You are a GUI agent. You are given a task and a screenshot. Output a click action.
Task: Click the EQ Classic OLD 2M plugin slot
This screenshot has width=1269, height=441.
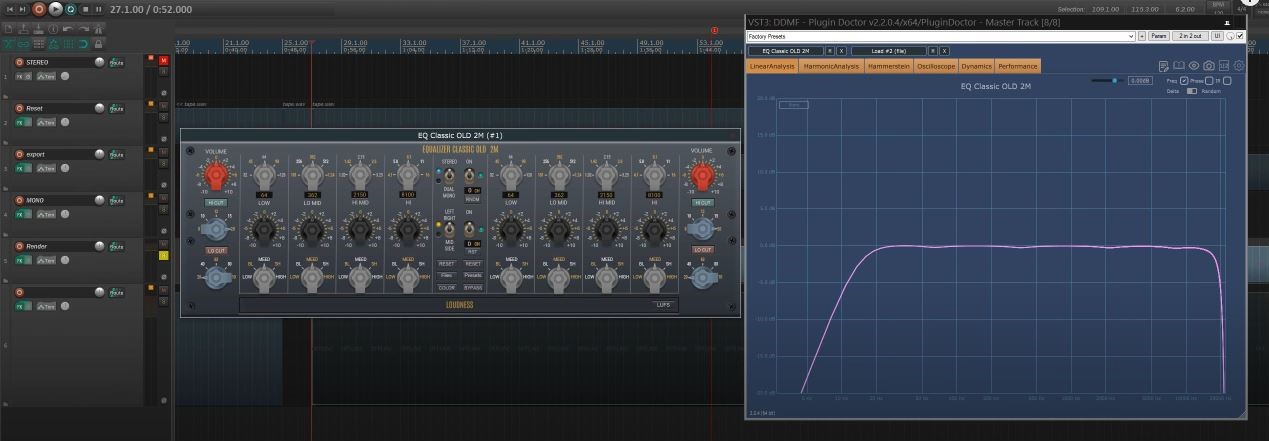click(x=786, y=50)
